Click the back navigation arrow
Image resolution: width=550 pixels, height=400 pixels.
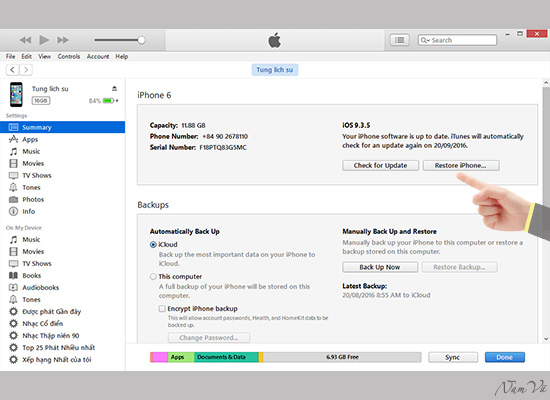[13, 70]
